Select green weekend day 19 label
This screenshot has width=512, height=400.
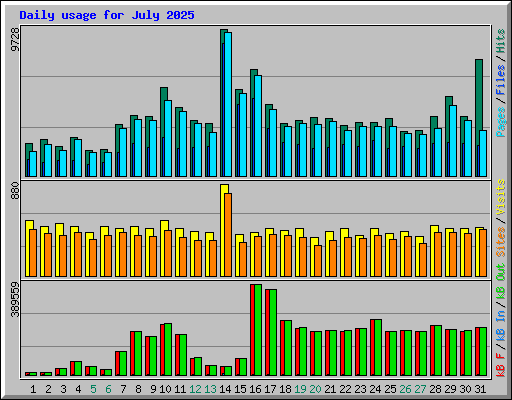(300, 389)
